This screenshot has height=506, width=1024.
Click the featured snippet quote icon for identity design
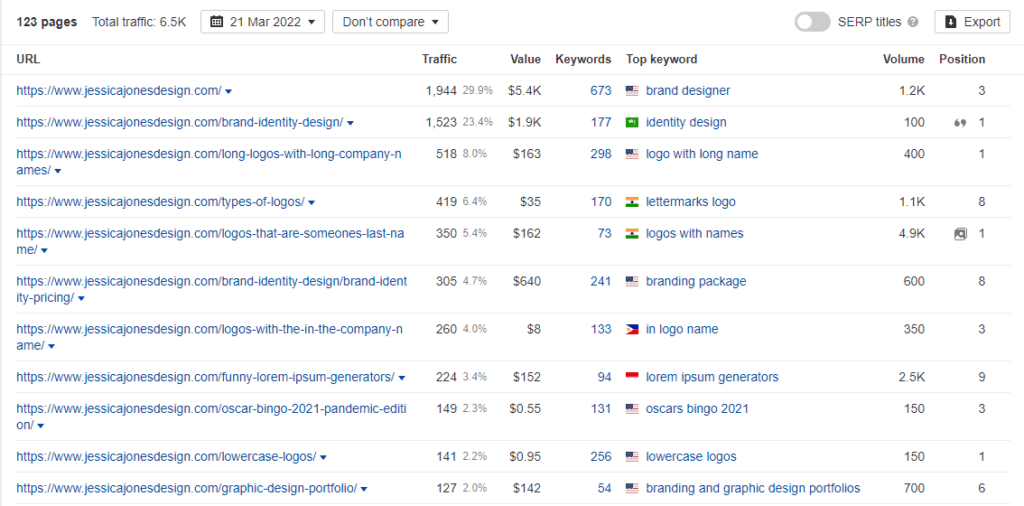tap(959, 123)
